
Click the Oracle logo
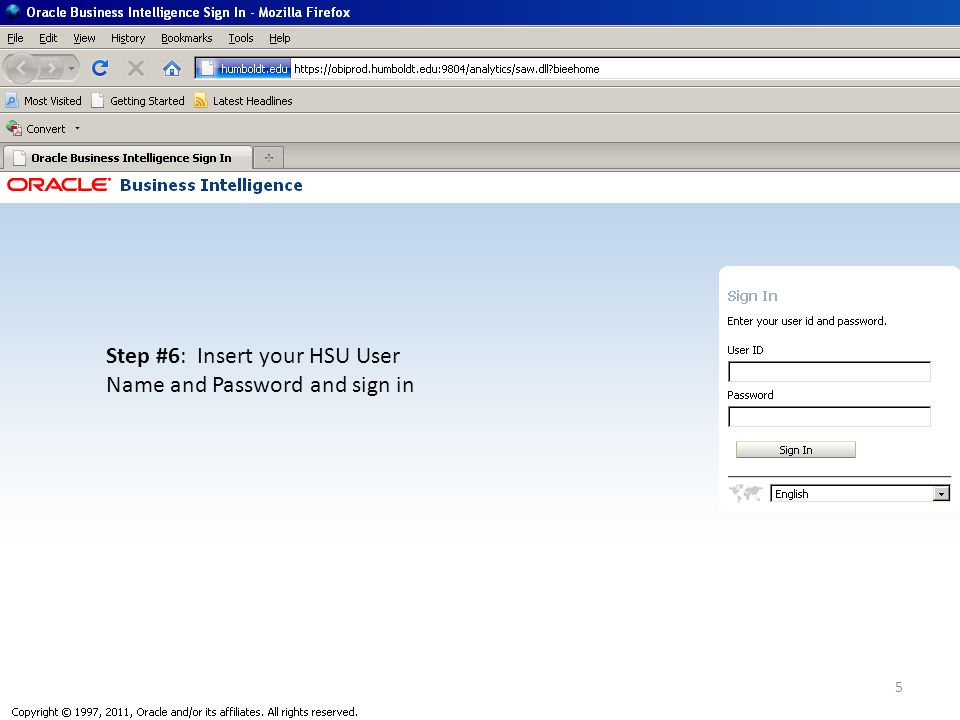click(59, 184)
